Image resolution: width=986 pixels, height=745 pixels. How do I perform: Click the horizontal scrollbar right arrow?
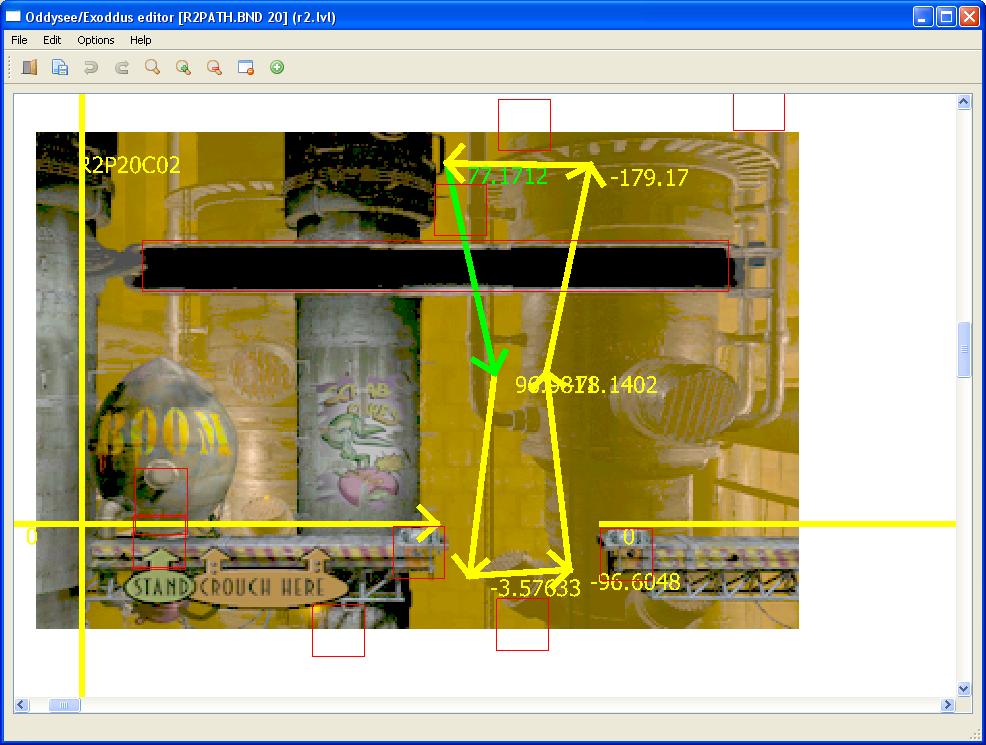click(948, 705)
